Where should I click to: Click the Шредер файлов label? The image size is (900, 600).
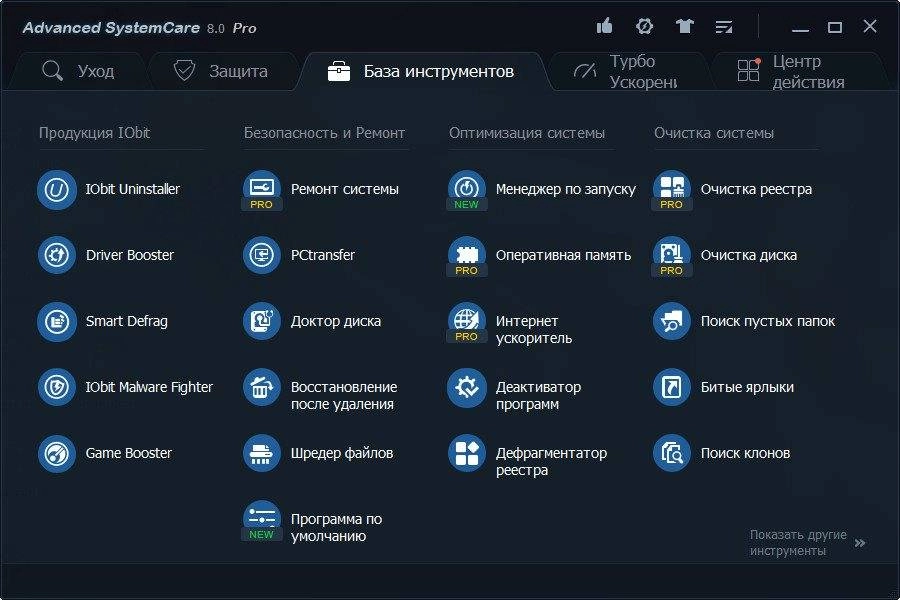click(x=342, y=453)
